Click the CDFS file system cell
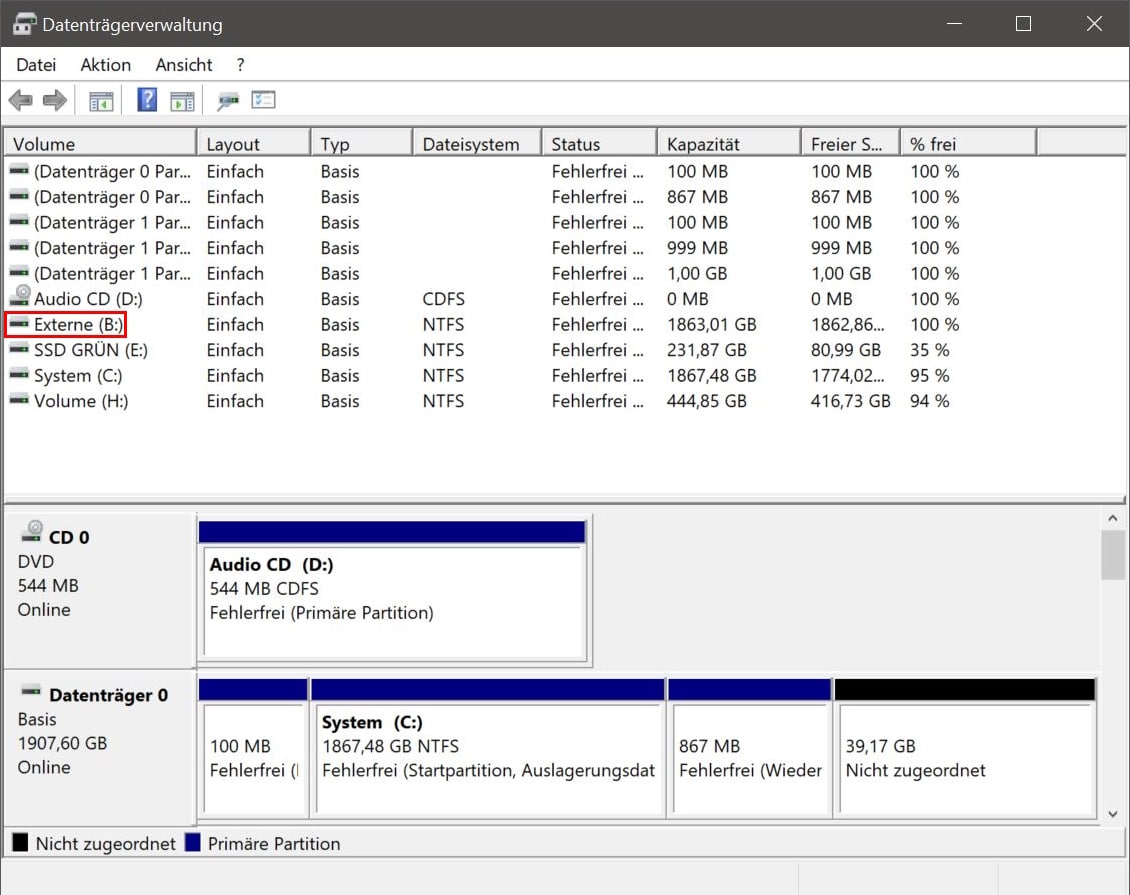Image resolution: width=1130 pixels, height=895 pixels. coord(443,299)
